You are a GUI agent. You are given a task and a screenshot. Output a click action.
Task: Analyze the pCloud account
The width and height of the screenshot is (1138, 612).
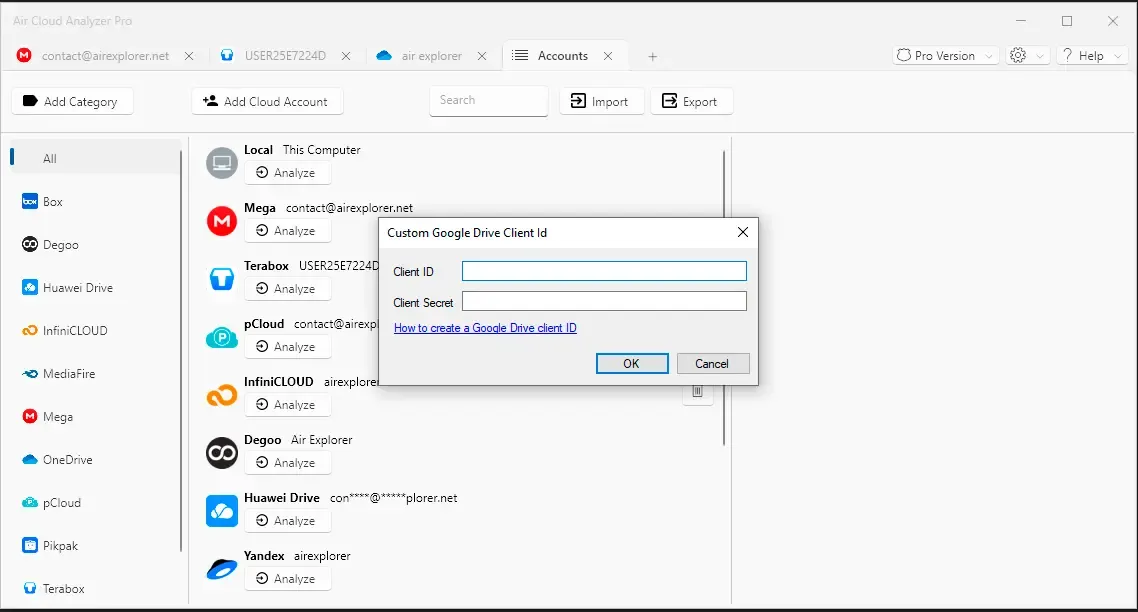tap(287, 347)
